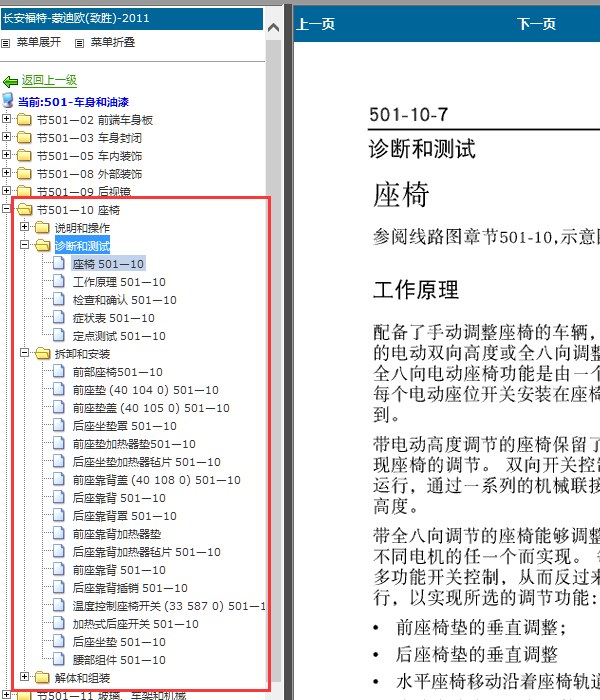Open 后座靠背加热器毡片 501—10 entry
The height and width of the screenshot is (700, 600).
(146, 552)
